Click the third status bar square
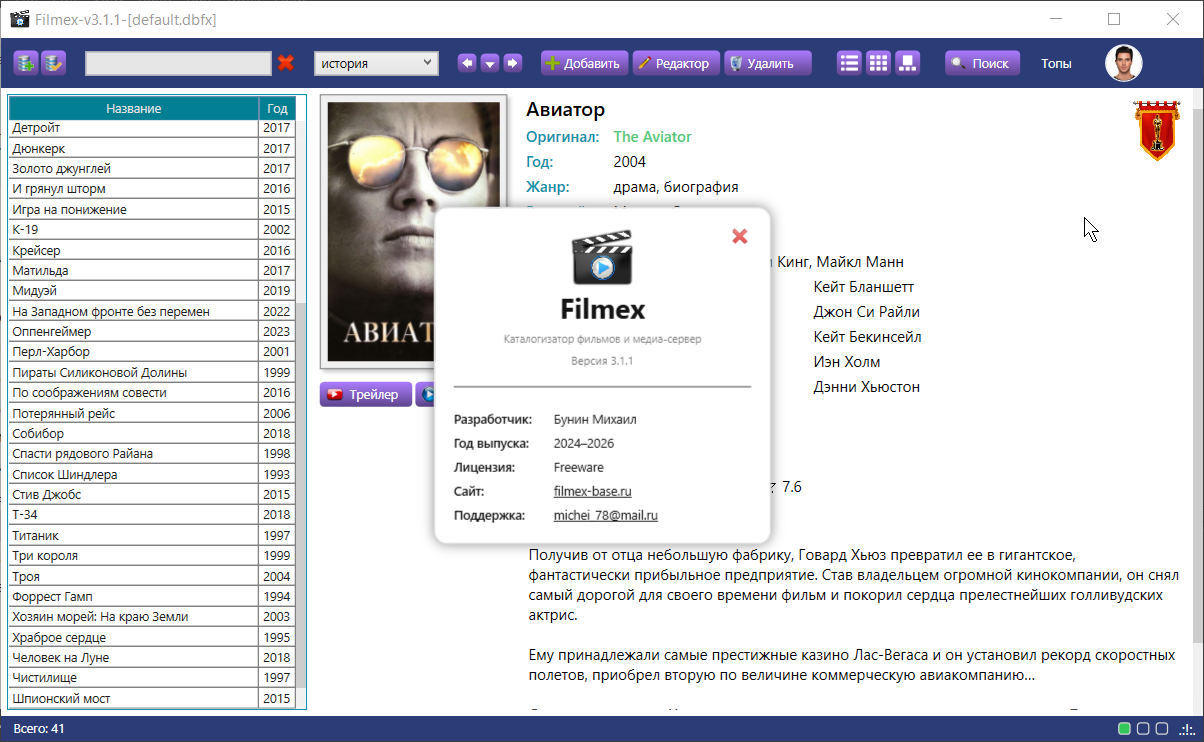This screenshot has height=742, width=1204. point(1161,729)
